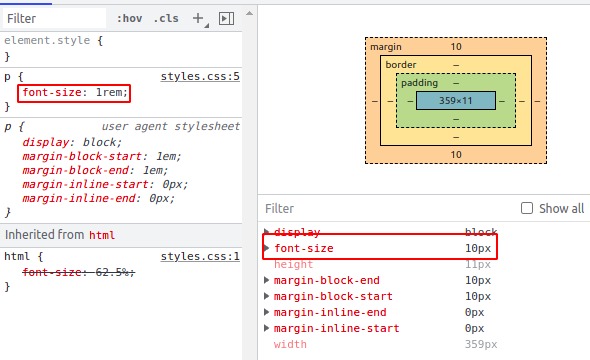Click the struck-through font-size: 62.5% declaration
590x360 pixels.
(78, 272)
